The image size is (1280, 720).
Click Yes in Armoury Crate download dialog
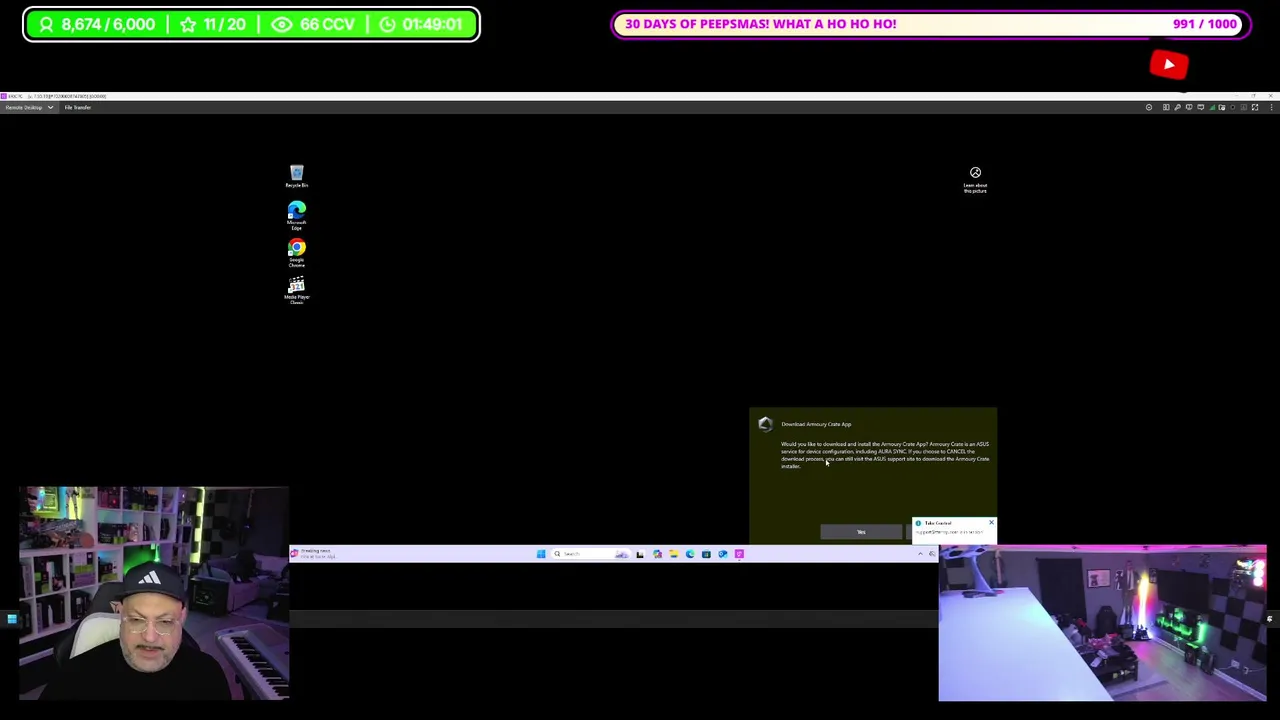(x=861, y=532)
